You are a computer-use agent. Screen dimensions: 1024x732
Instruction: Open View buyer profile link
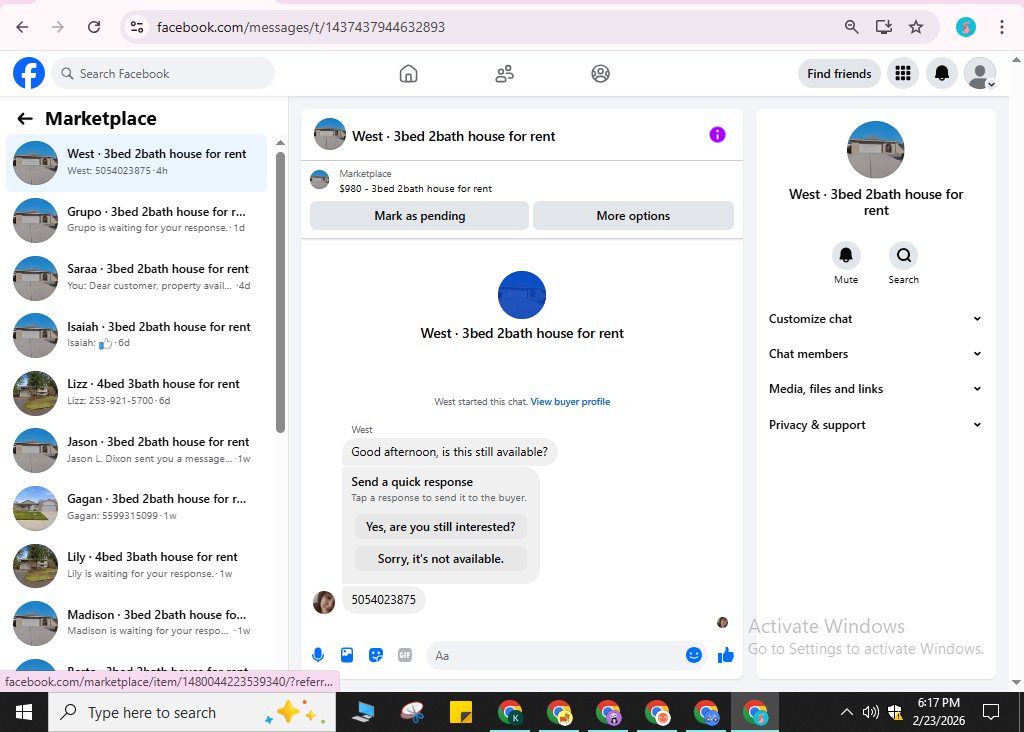pos(570,402)
